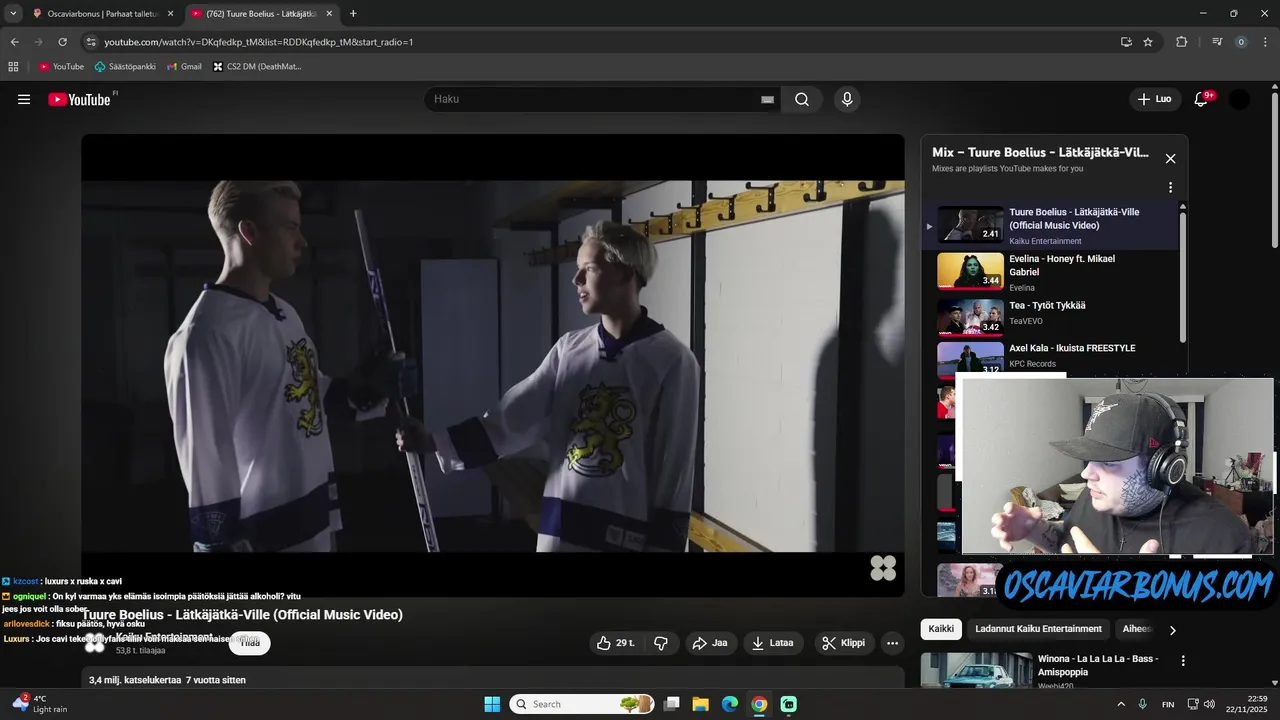Click the Luo create button
Viewport: 1280px width, 720px height.
(1154, 99)
